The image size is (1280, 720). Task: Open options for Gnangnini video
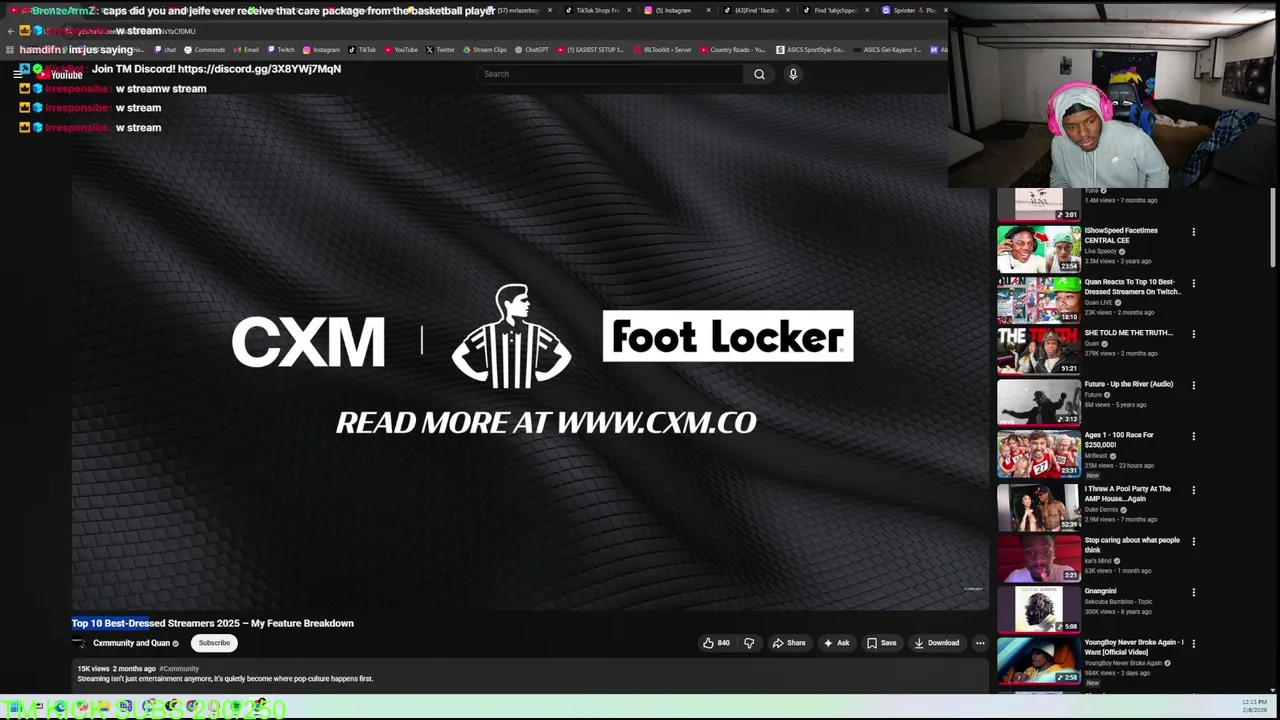pos(1193,592)
